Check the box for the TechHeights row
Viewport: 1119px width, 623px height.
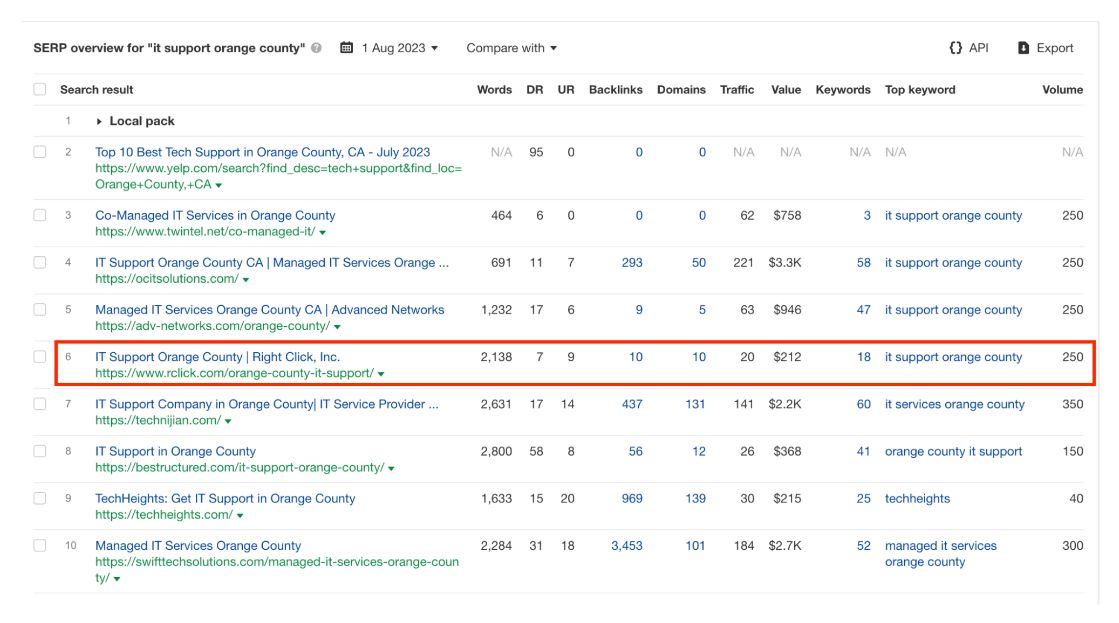point(40,498)
